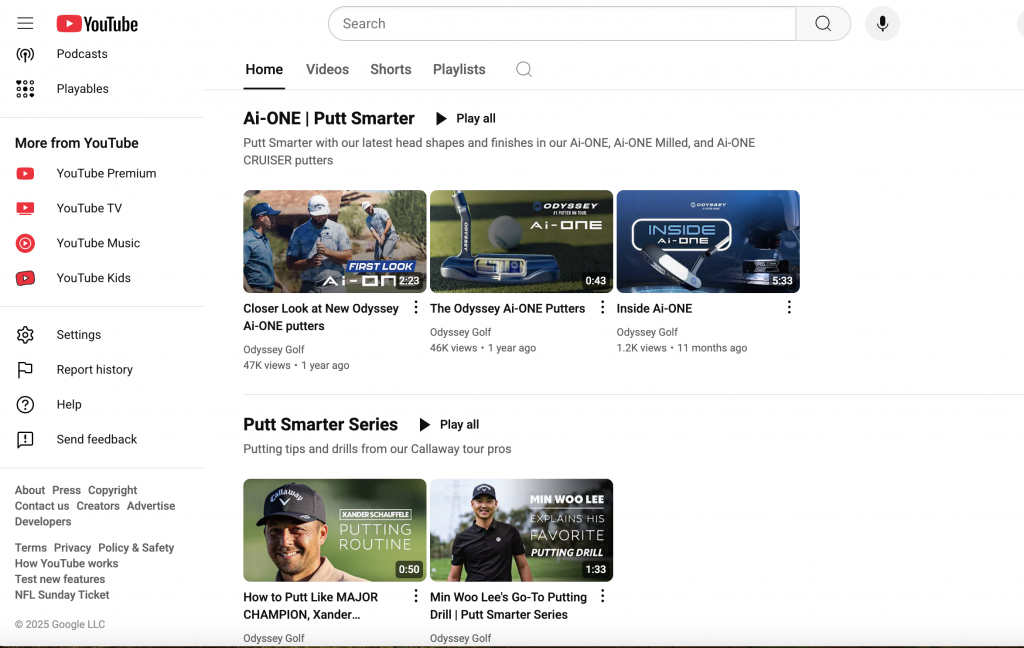Click the Help question mark icon
Image resolution: width=1024 pixels, height=648 pixels.
(x=25, y=405)
